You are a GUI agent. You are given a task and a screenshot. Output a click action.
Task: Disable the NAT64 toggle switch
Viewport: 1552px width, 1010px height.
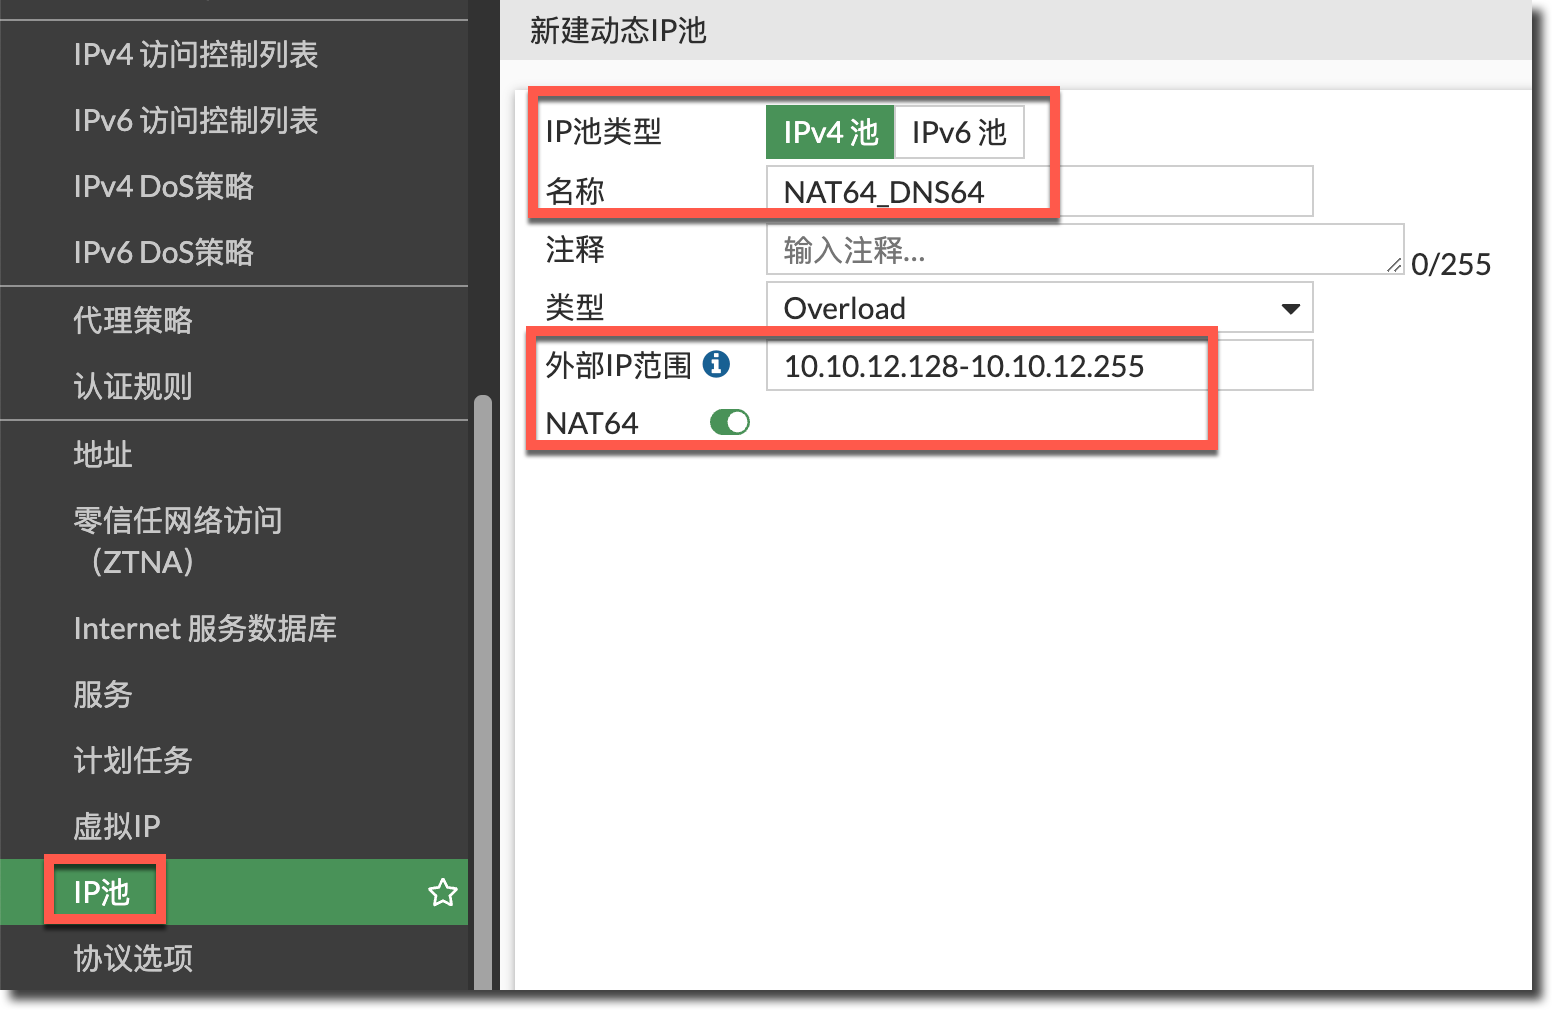729,423
